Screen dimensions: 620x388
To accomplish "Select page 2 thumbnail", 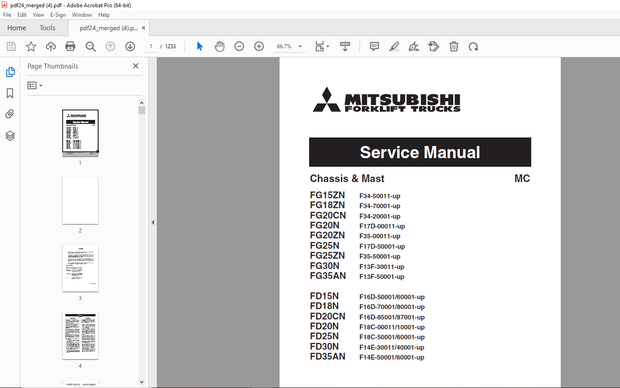I will click(80, 201).
